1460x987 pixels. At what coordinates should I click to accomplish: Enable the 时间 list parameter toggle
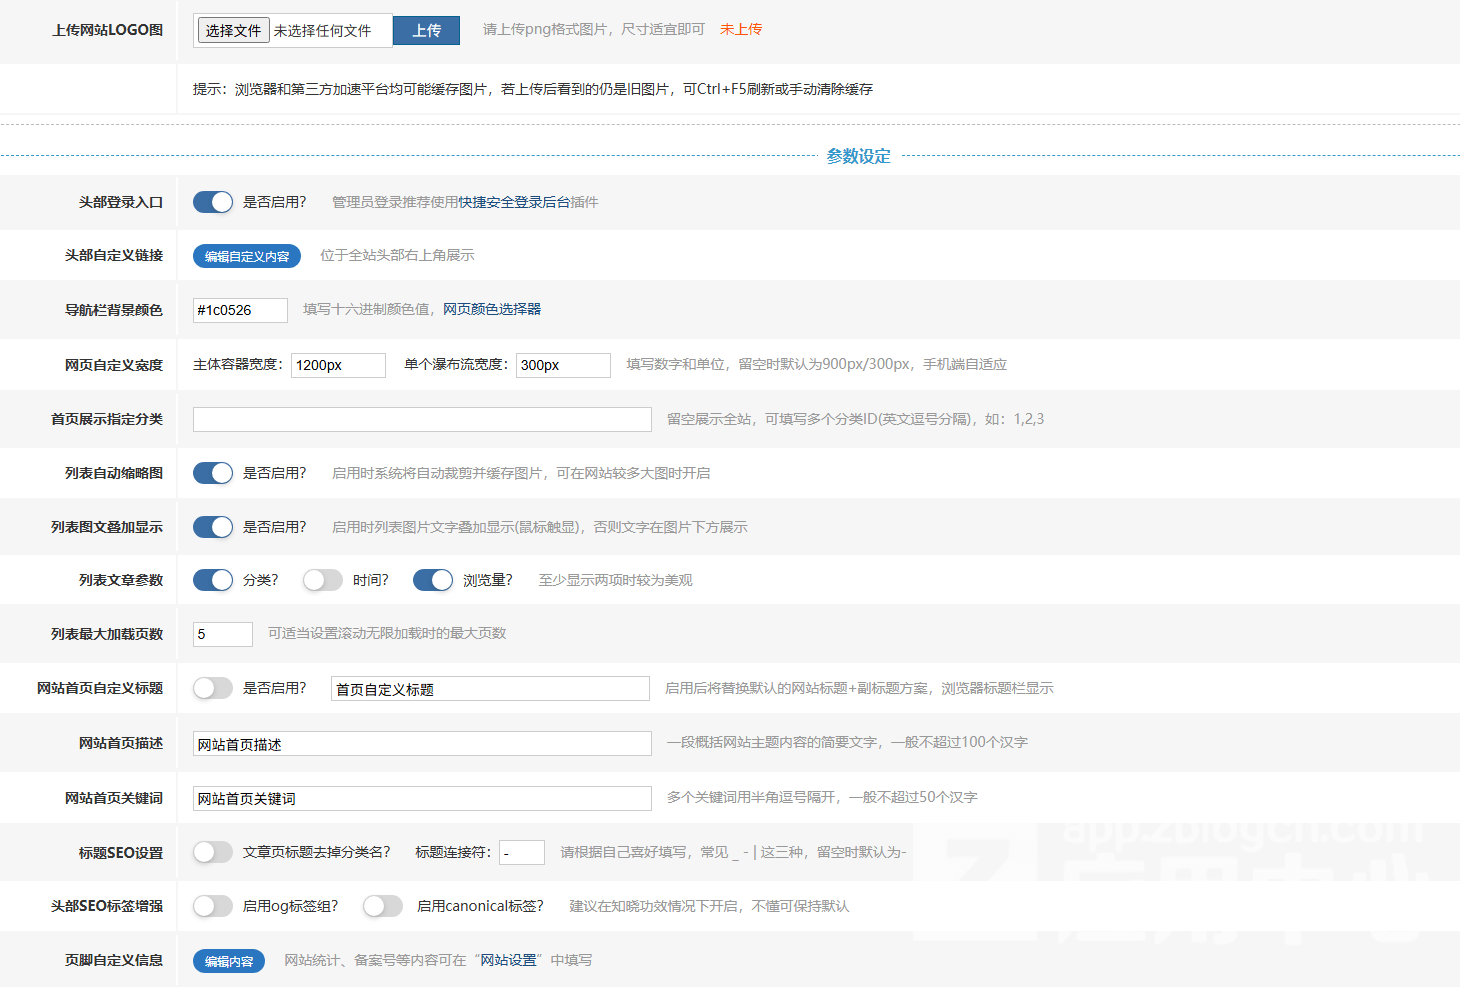(x=323, y=580)
